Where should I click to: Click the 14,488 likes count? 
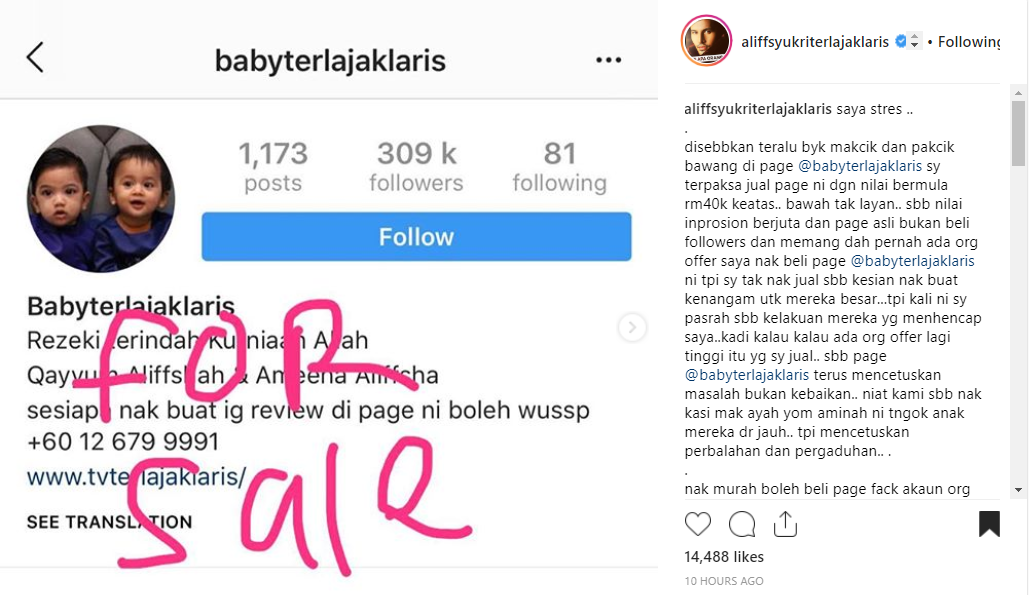tap(724, 557)
